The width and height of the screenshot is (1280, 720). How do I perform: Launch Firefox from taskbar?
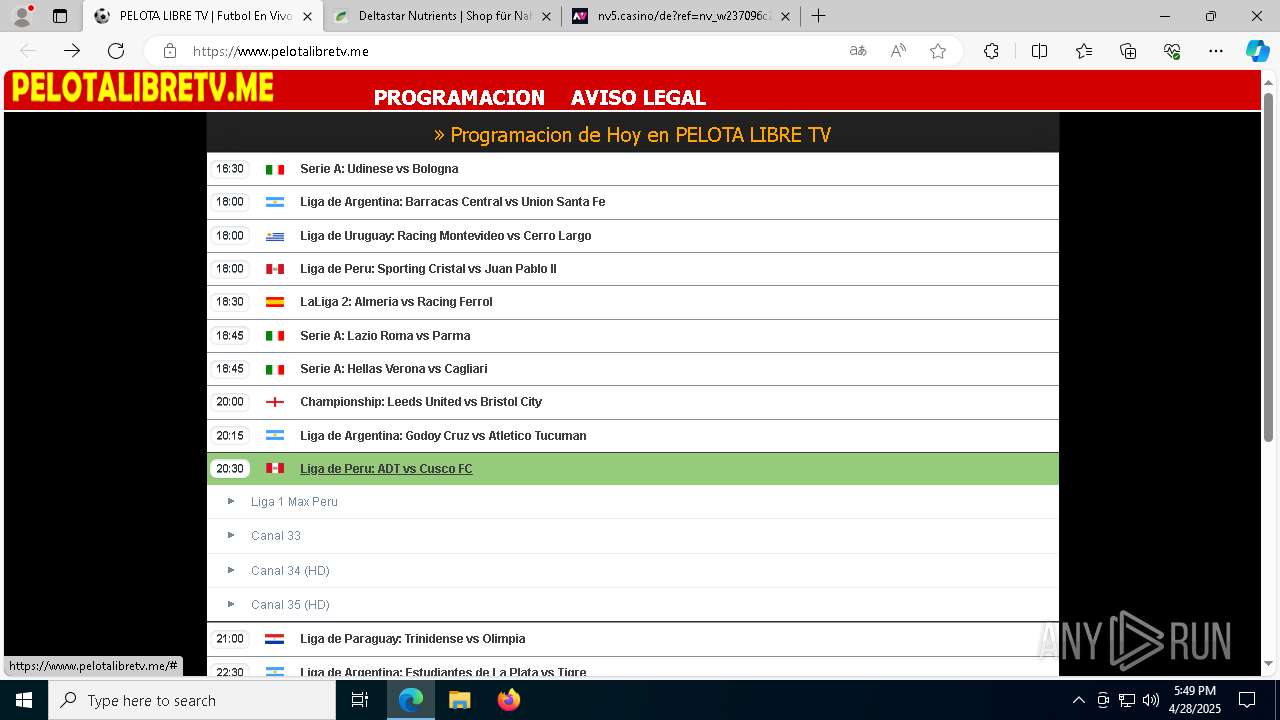coord(508,700)
